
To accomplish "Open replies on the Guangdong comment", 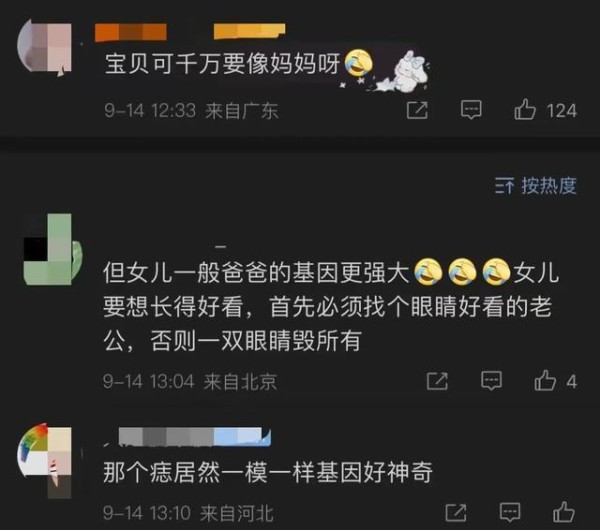I will (x=471, y=110).
